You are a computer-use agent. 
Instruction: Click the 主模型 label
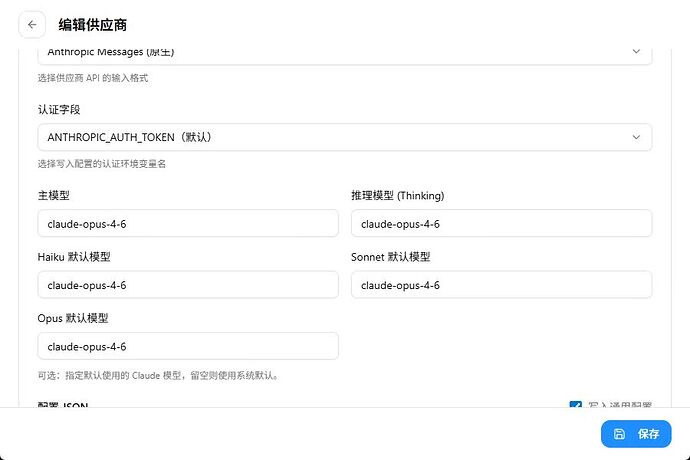click(54, 195)
